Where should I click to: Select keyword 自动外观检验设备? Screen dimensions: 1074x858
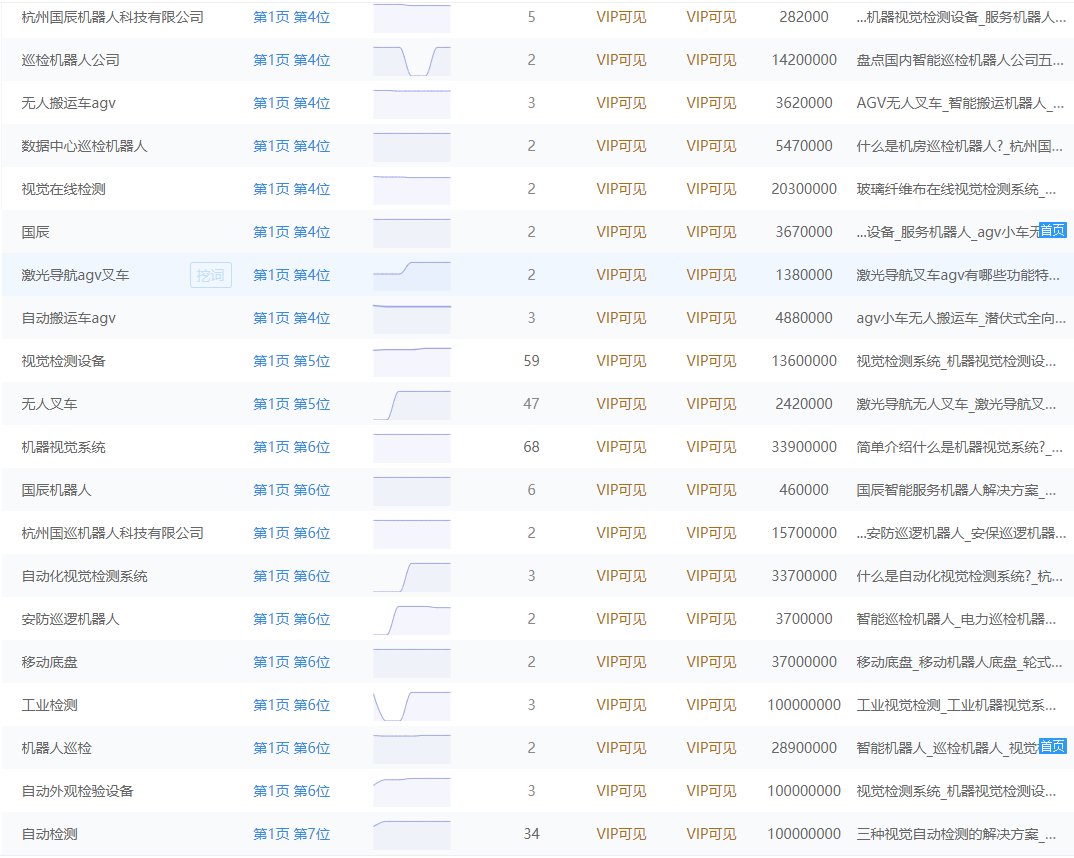pyautogui.click(x=77, y=791)
